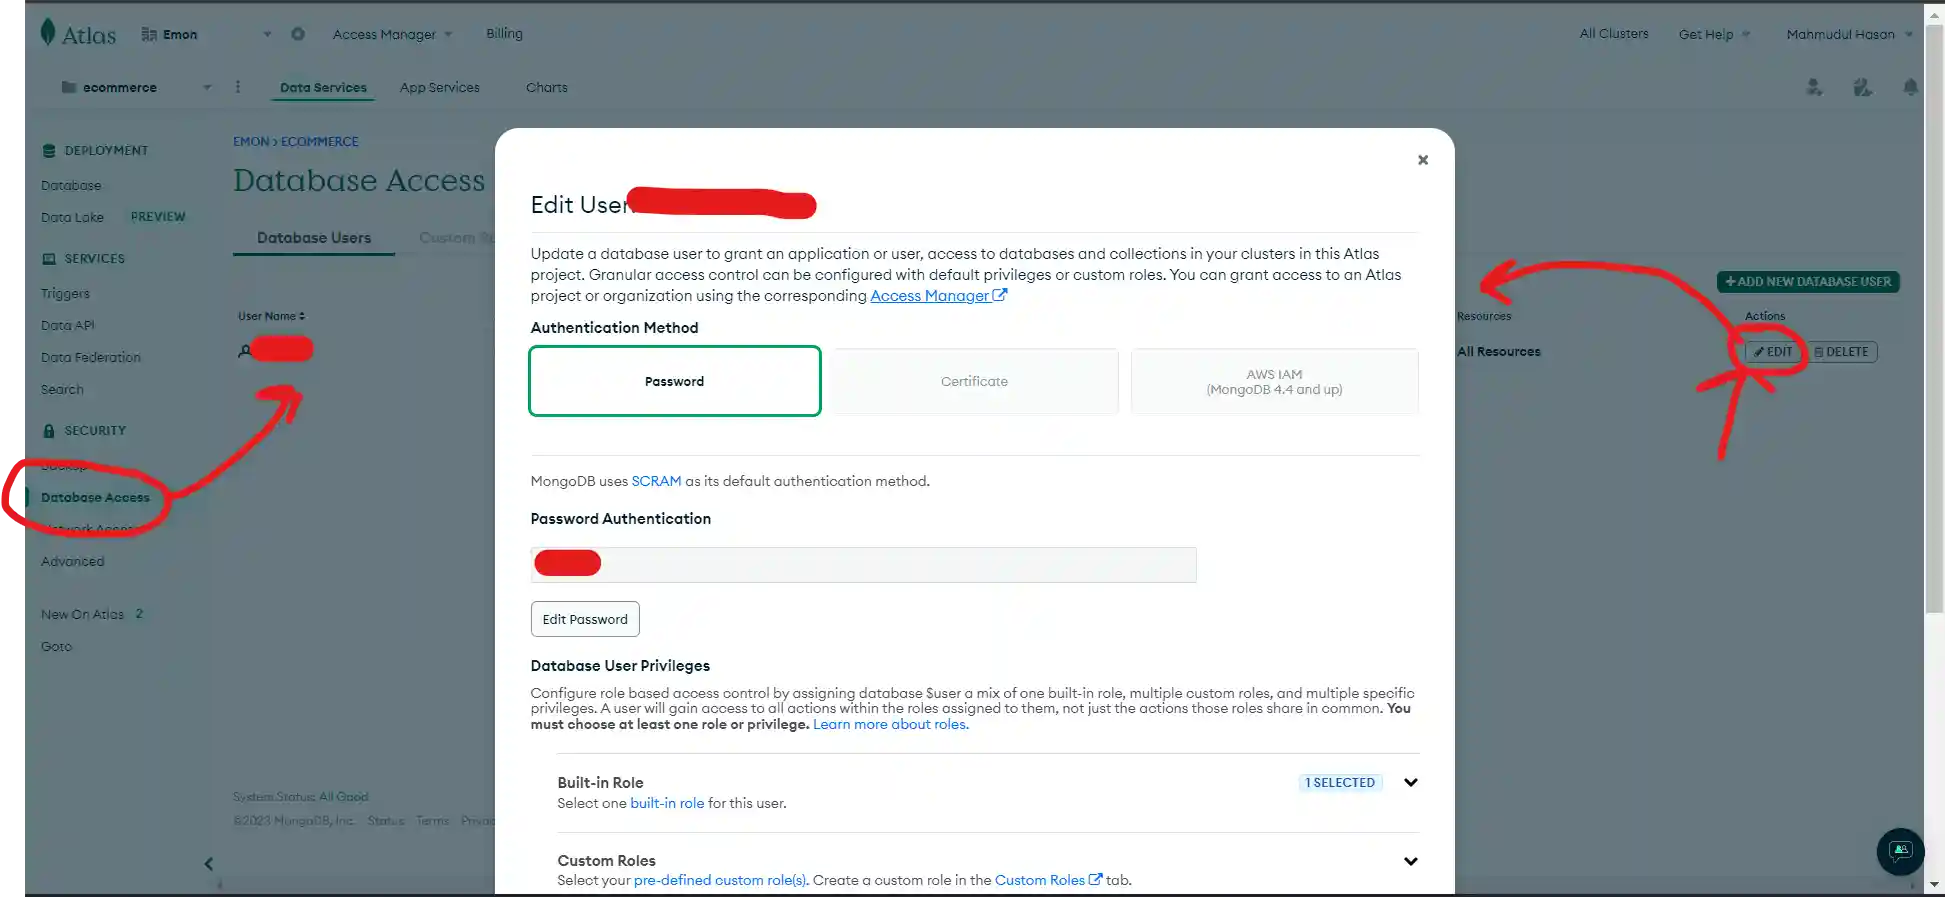Click the Atlas leaf logo
Viewport: 1945px width, 897px height.
pyautogui.click(x=47, y=32)
